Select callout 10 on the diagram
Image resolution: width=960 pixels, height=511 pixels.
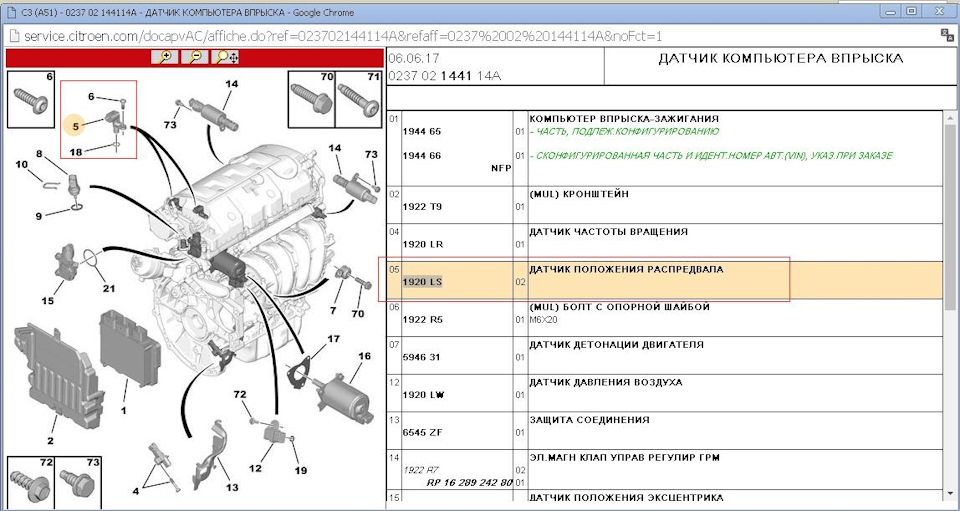21,165
